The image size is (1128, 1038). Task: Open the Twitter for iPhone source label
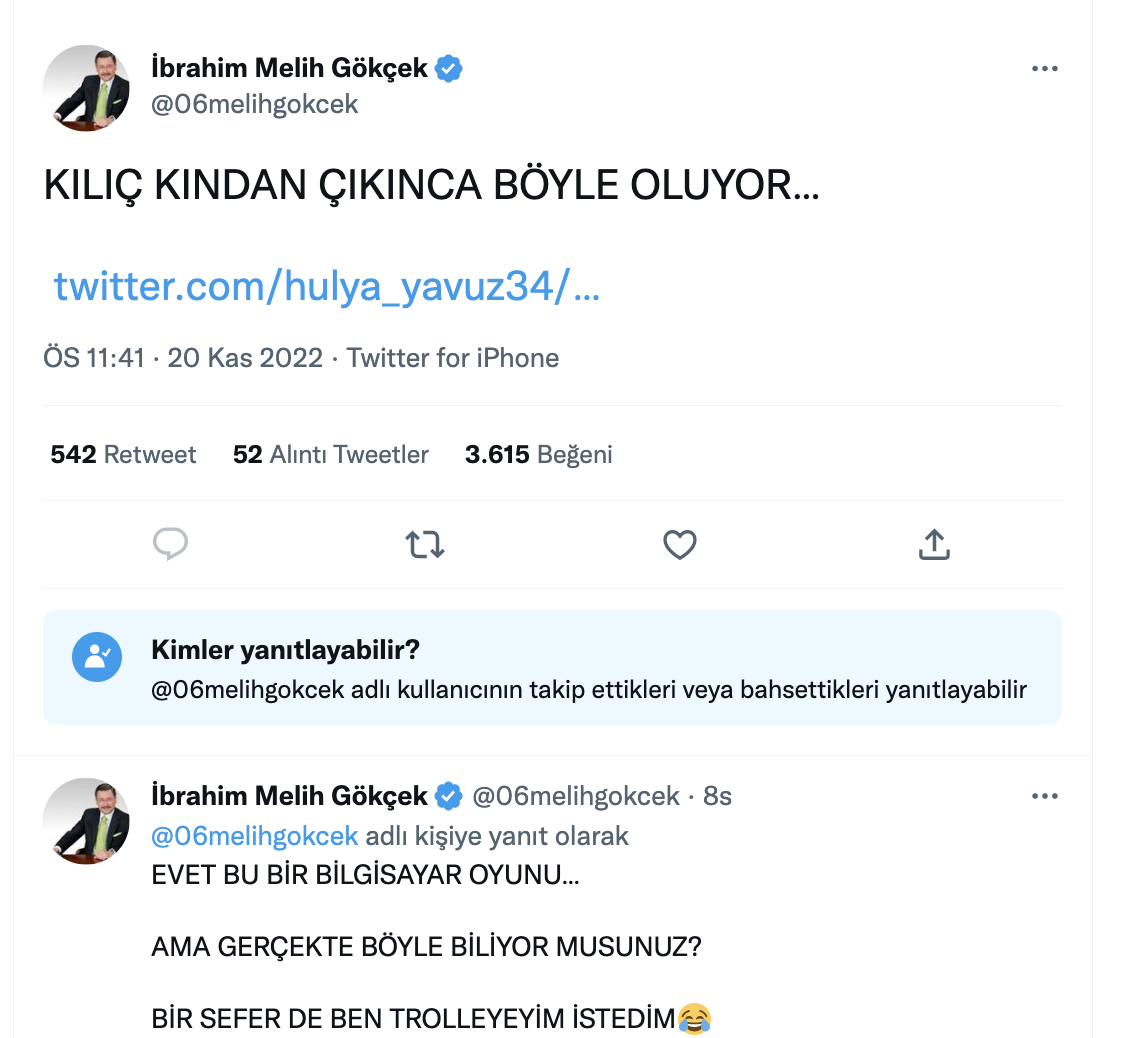pos(453,357)
